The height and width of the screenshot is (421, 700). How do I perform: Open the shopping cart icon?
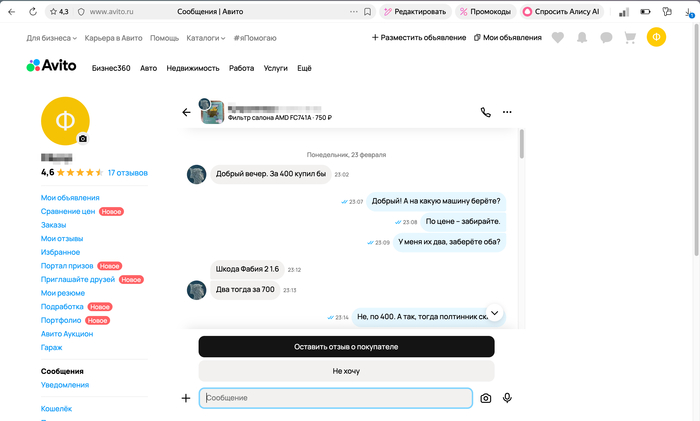(630, 37)
